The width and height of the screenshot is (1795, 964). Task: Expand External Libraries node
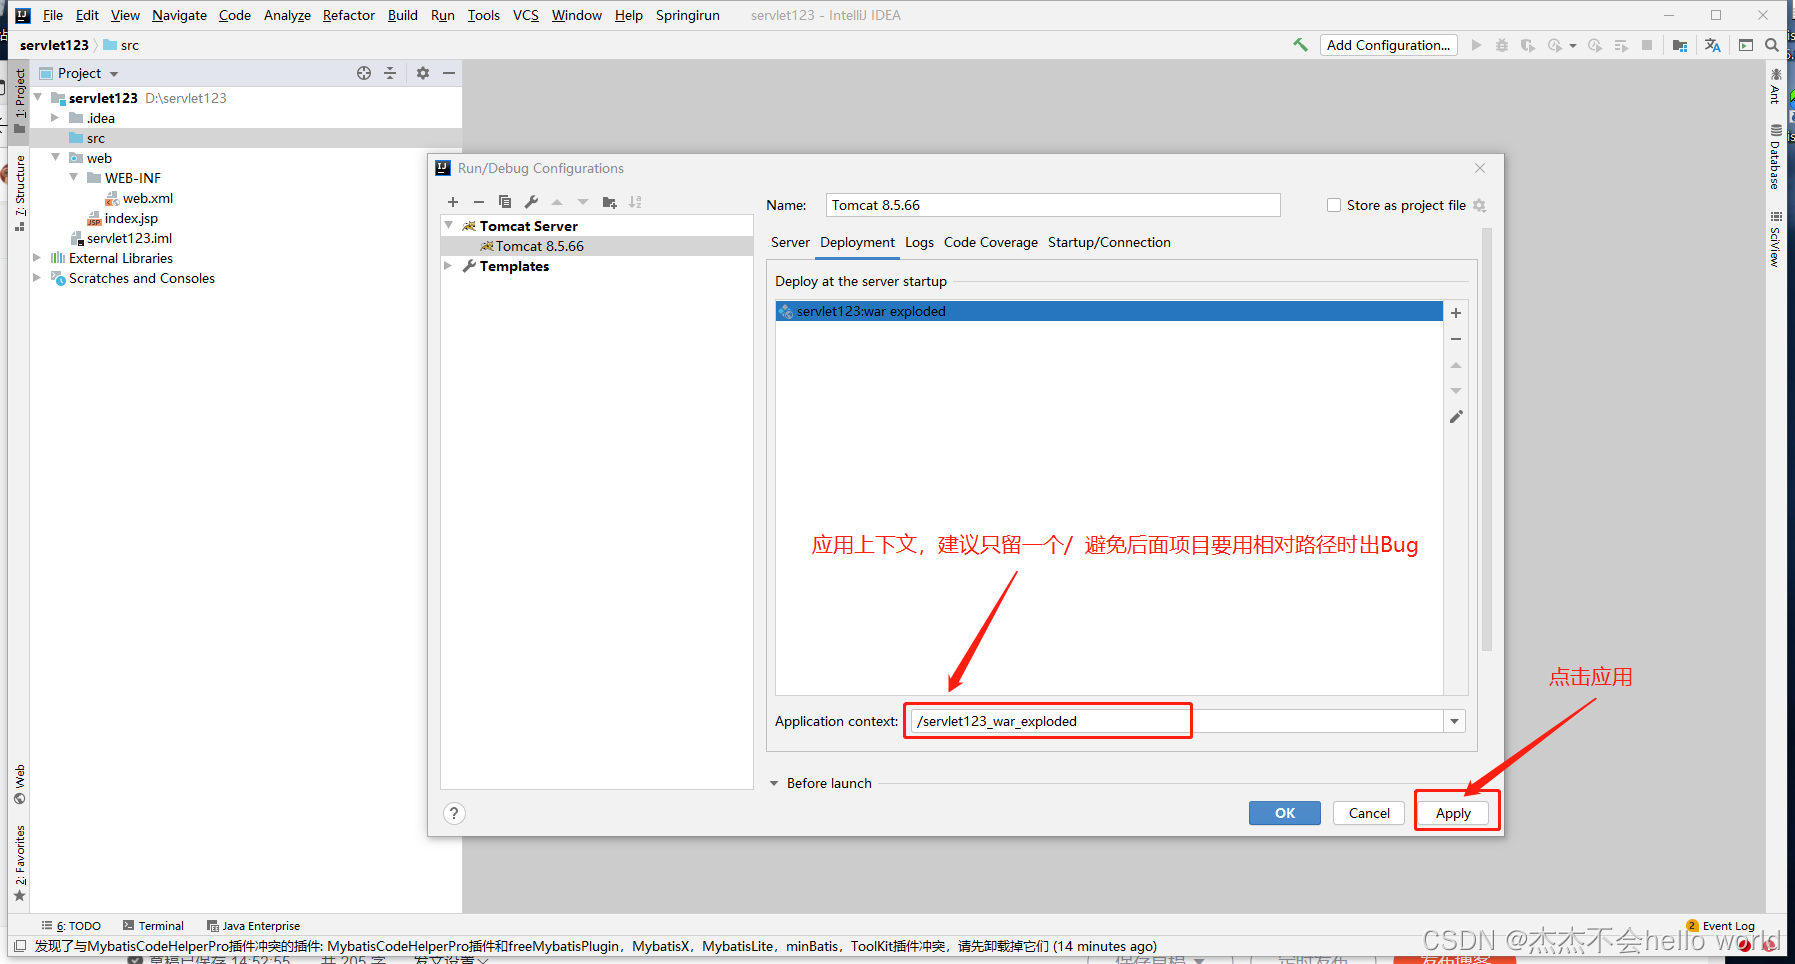click(37, 258)
